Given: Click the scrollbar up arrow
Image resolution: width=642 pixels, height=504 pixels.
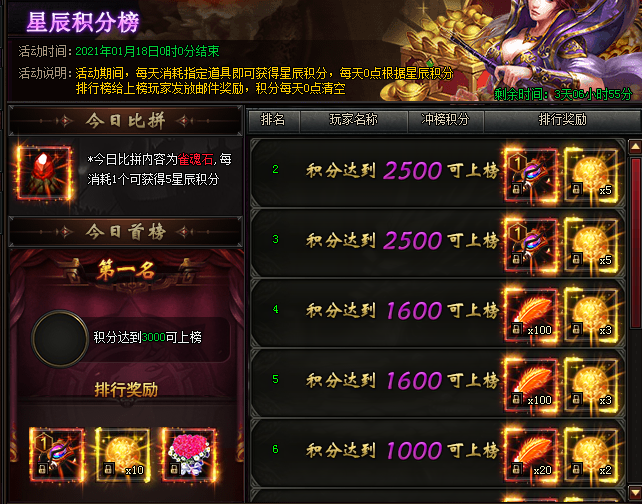Looking at the screenshot, I should tap(635, 146).
